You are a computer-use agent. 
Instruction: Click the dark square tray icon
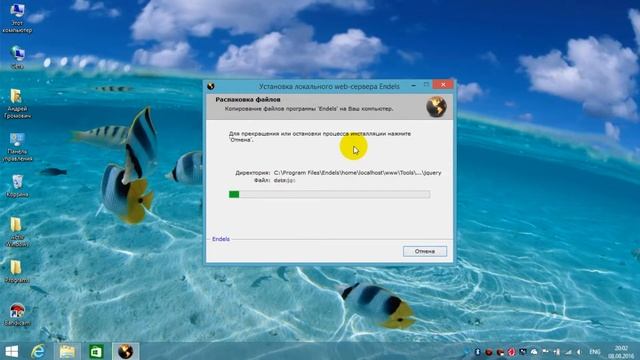pos(522,352)
